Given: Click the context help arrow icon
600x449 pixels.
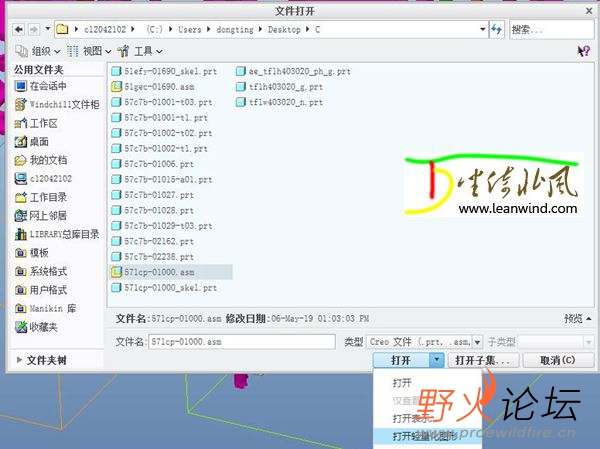Looking at the screenshot, I should (x=584, y=51).
